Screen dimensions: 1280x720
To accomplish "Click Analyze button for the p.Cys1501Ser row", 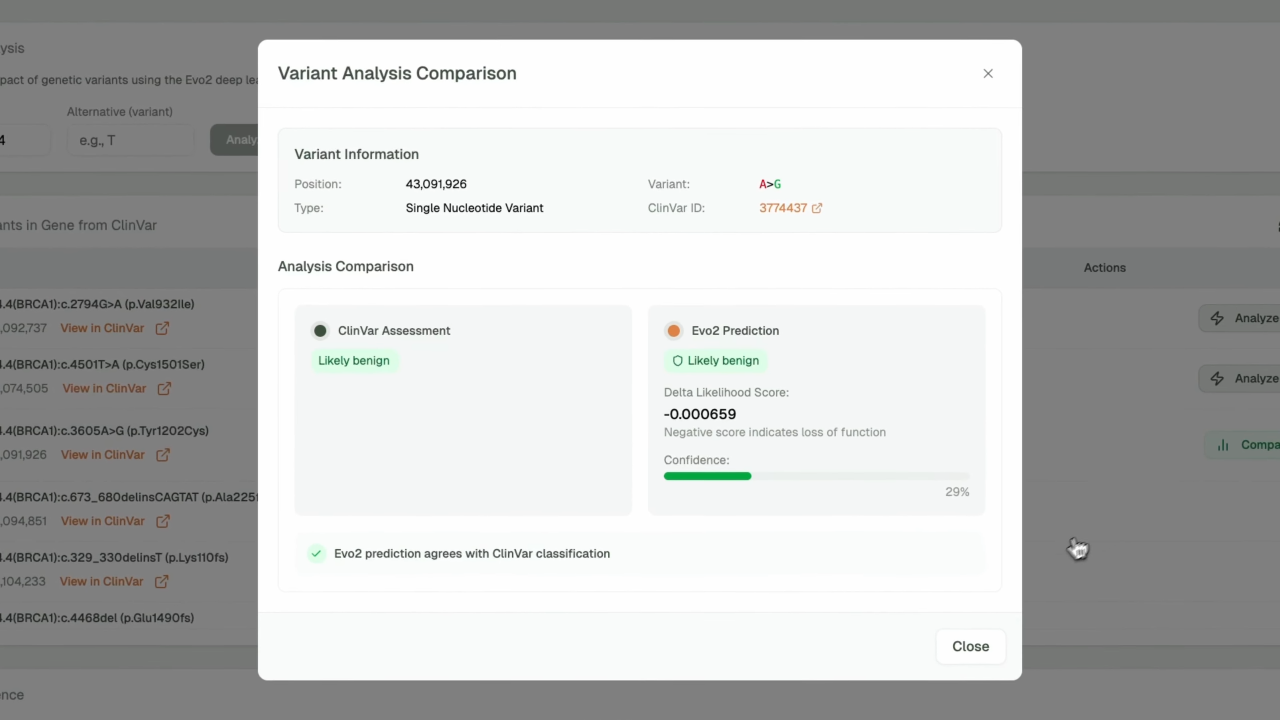I will pos(1240,378).
